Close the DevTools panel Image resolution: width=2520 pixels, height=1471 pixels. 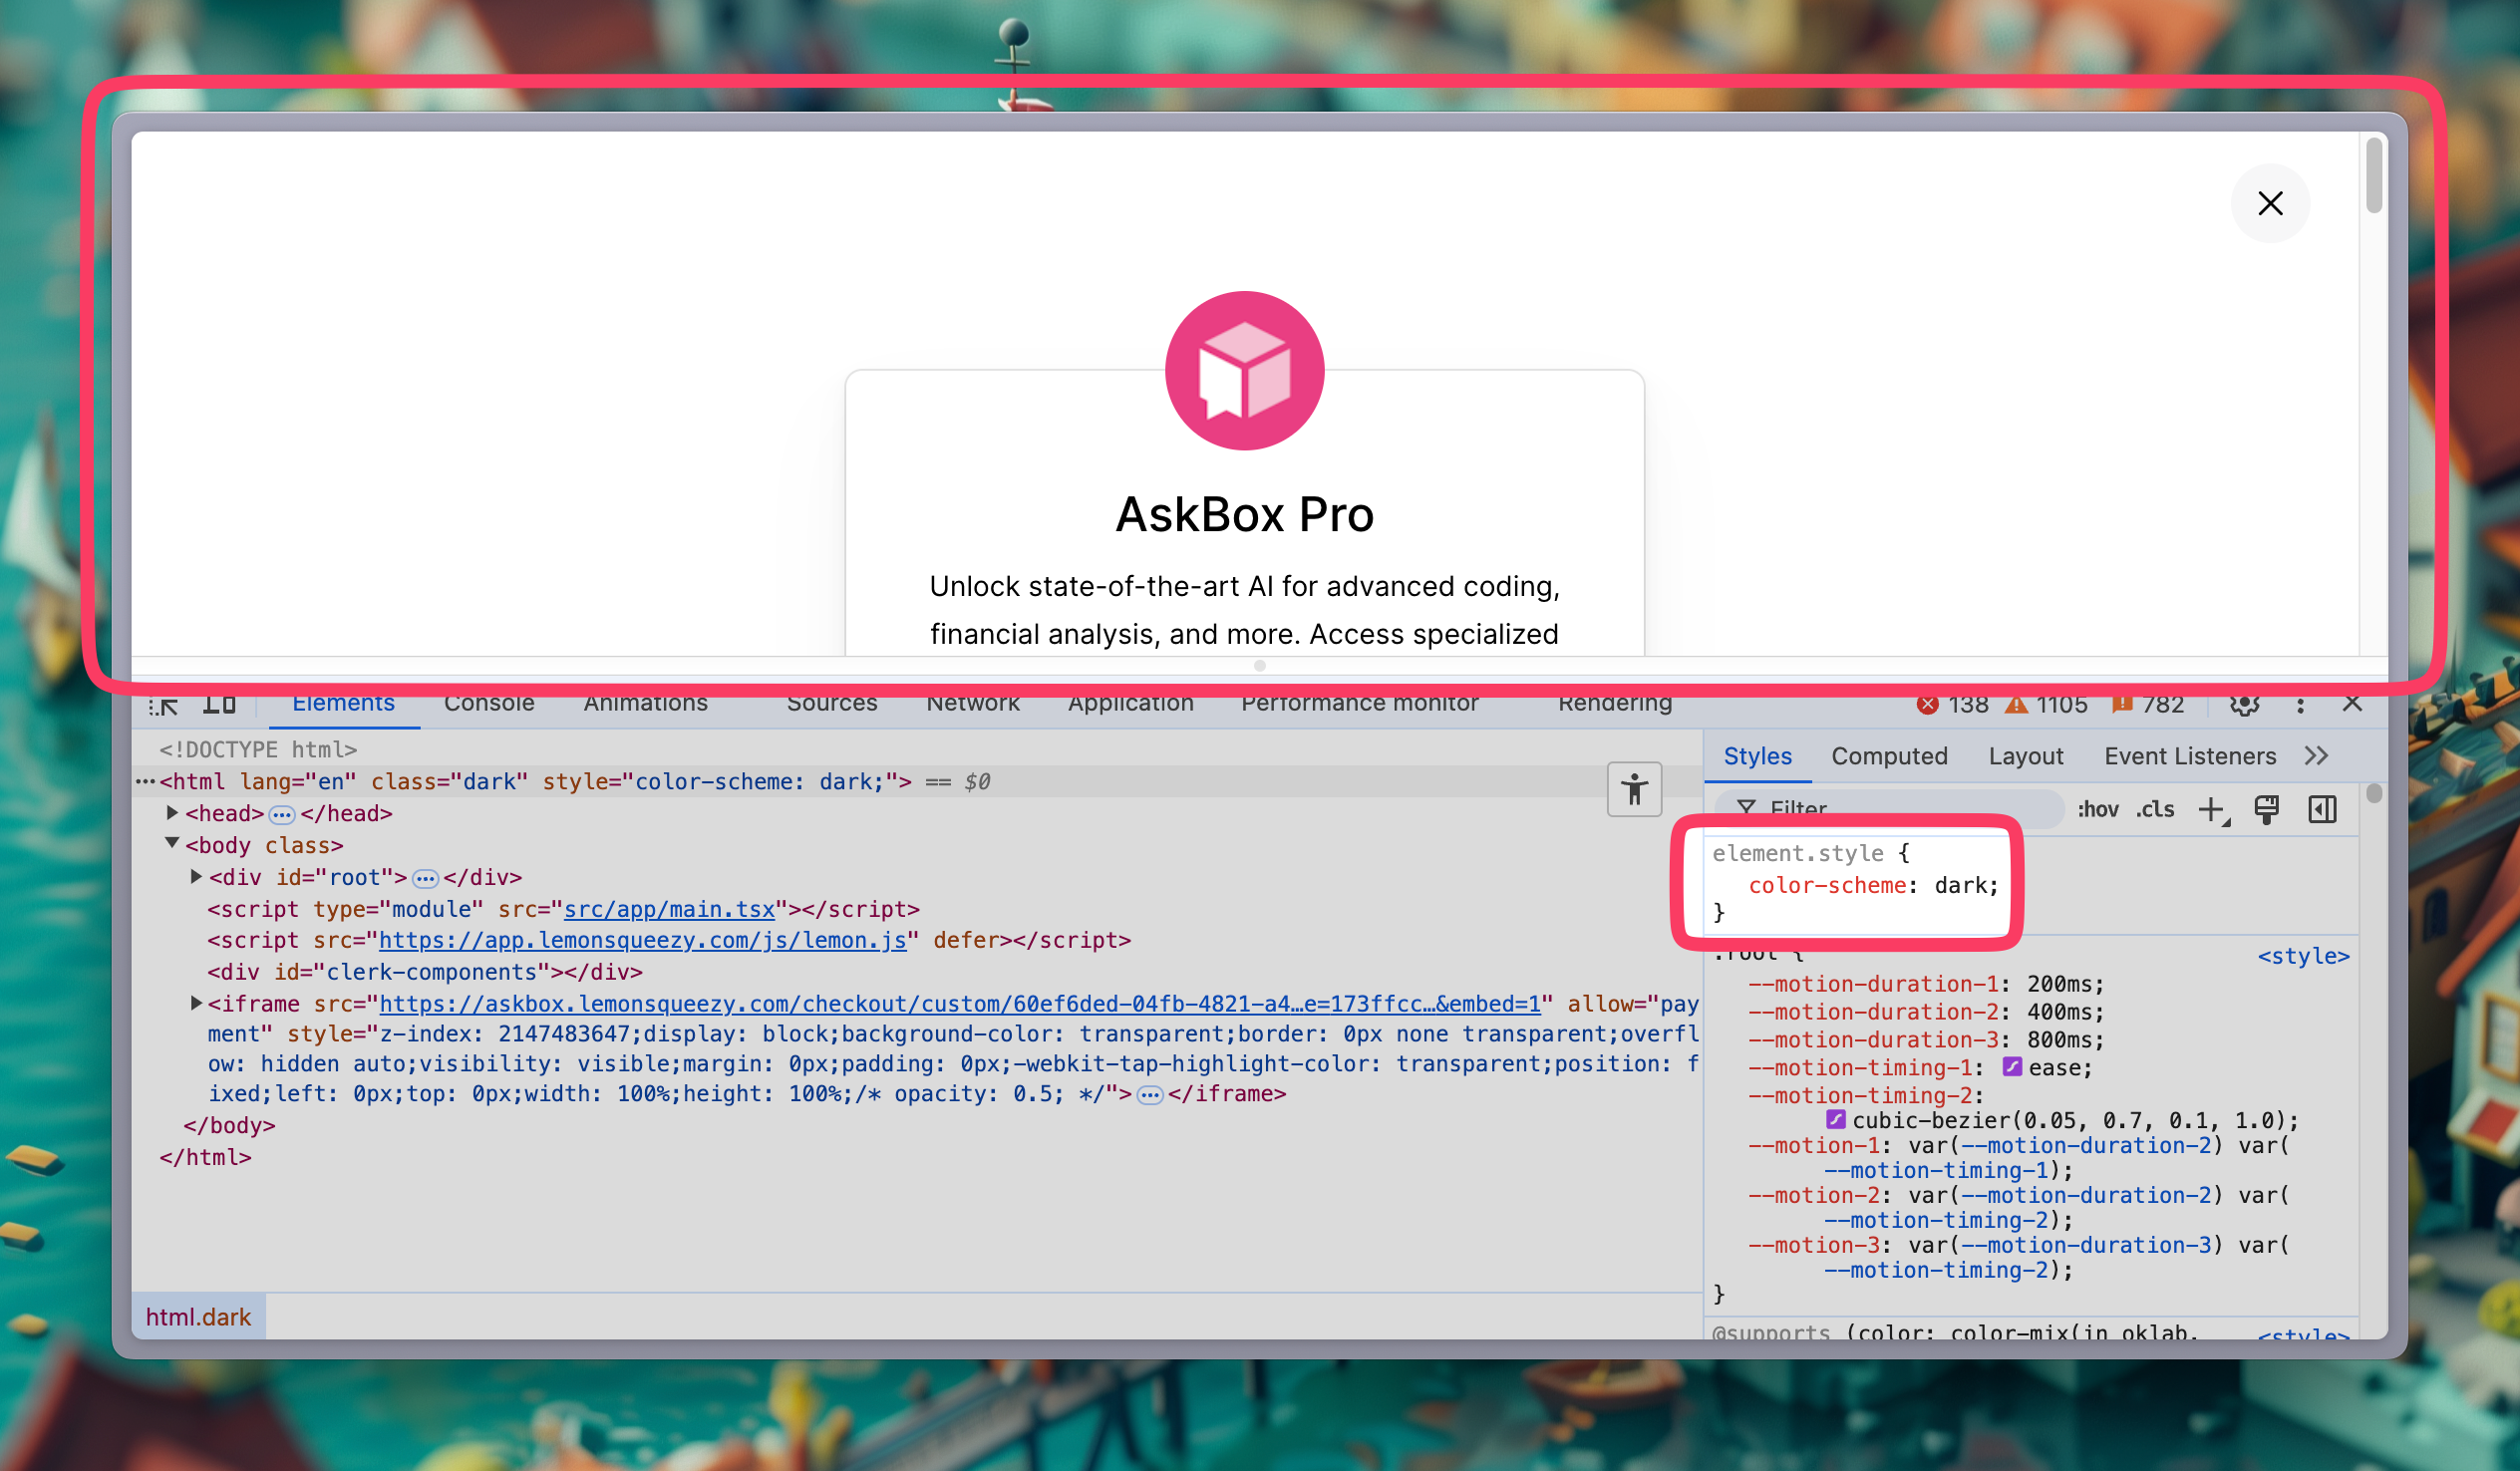pyautogui.click(x=2352, y=704)
